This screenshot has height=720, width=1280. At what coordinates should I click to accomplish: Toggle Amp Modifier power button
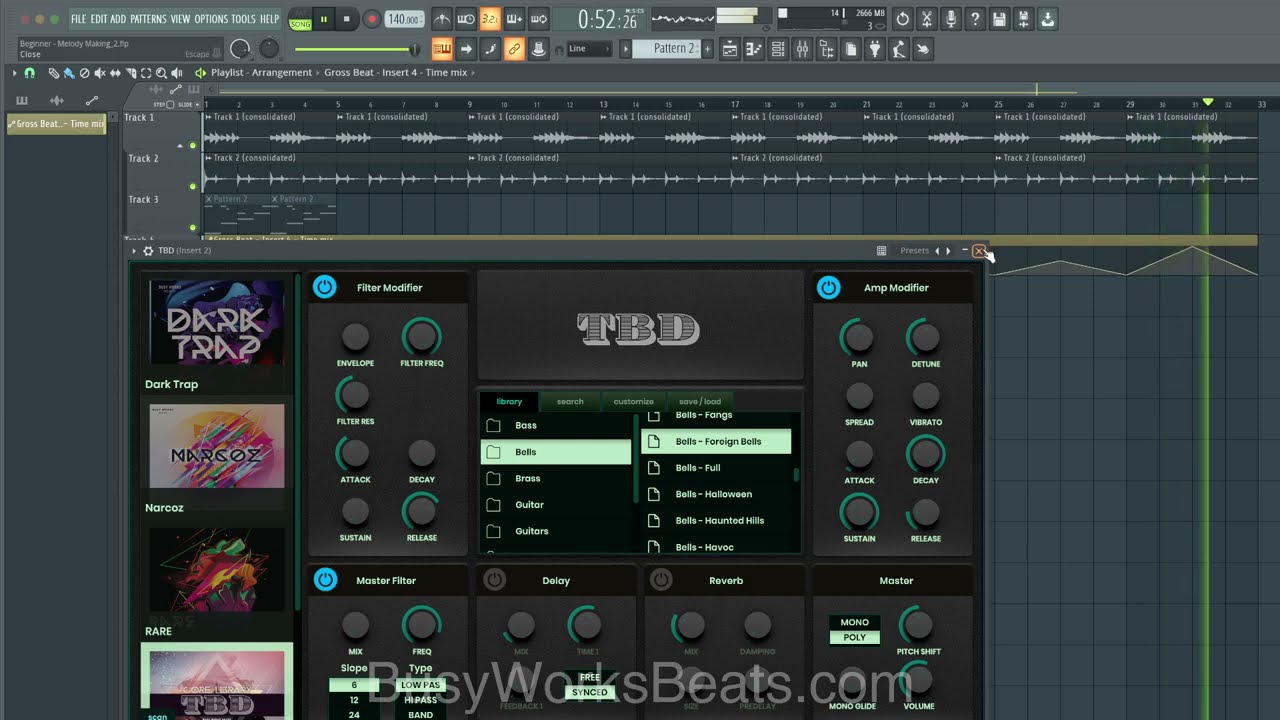828,287
